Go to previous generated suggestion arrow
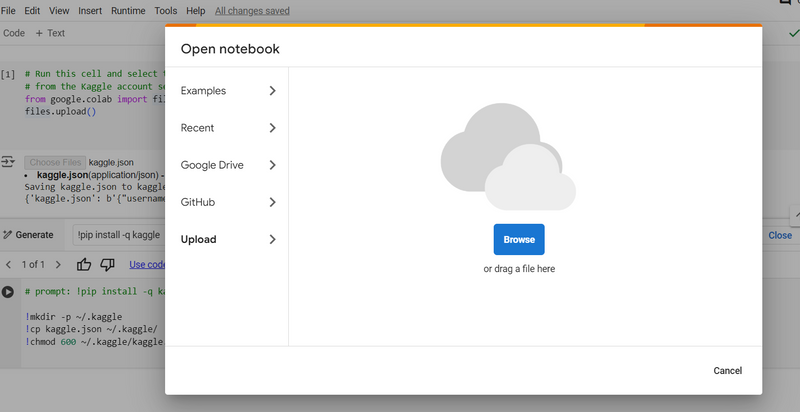800x412 pixels. point(9,265)
